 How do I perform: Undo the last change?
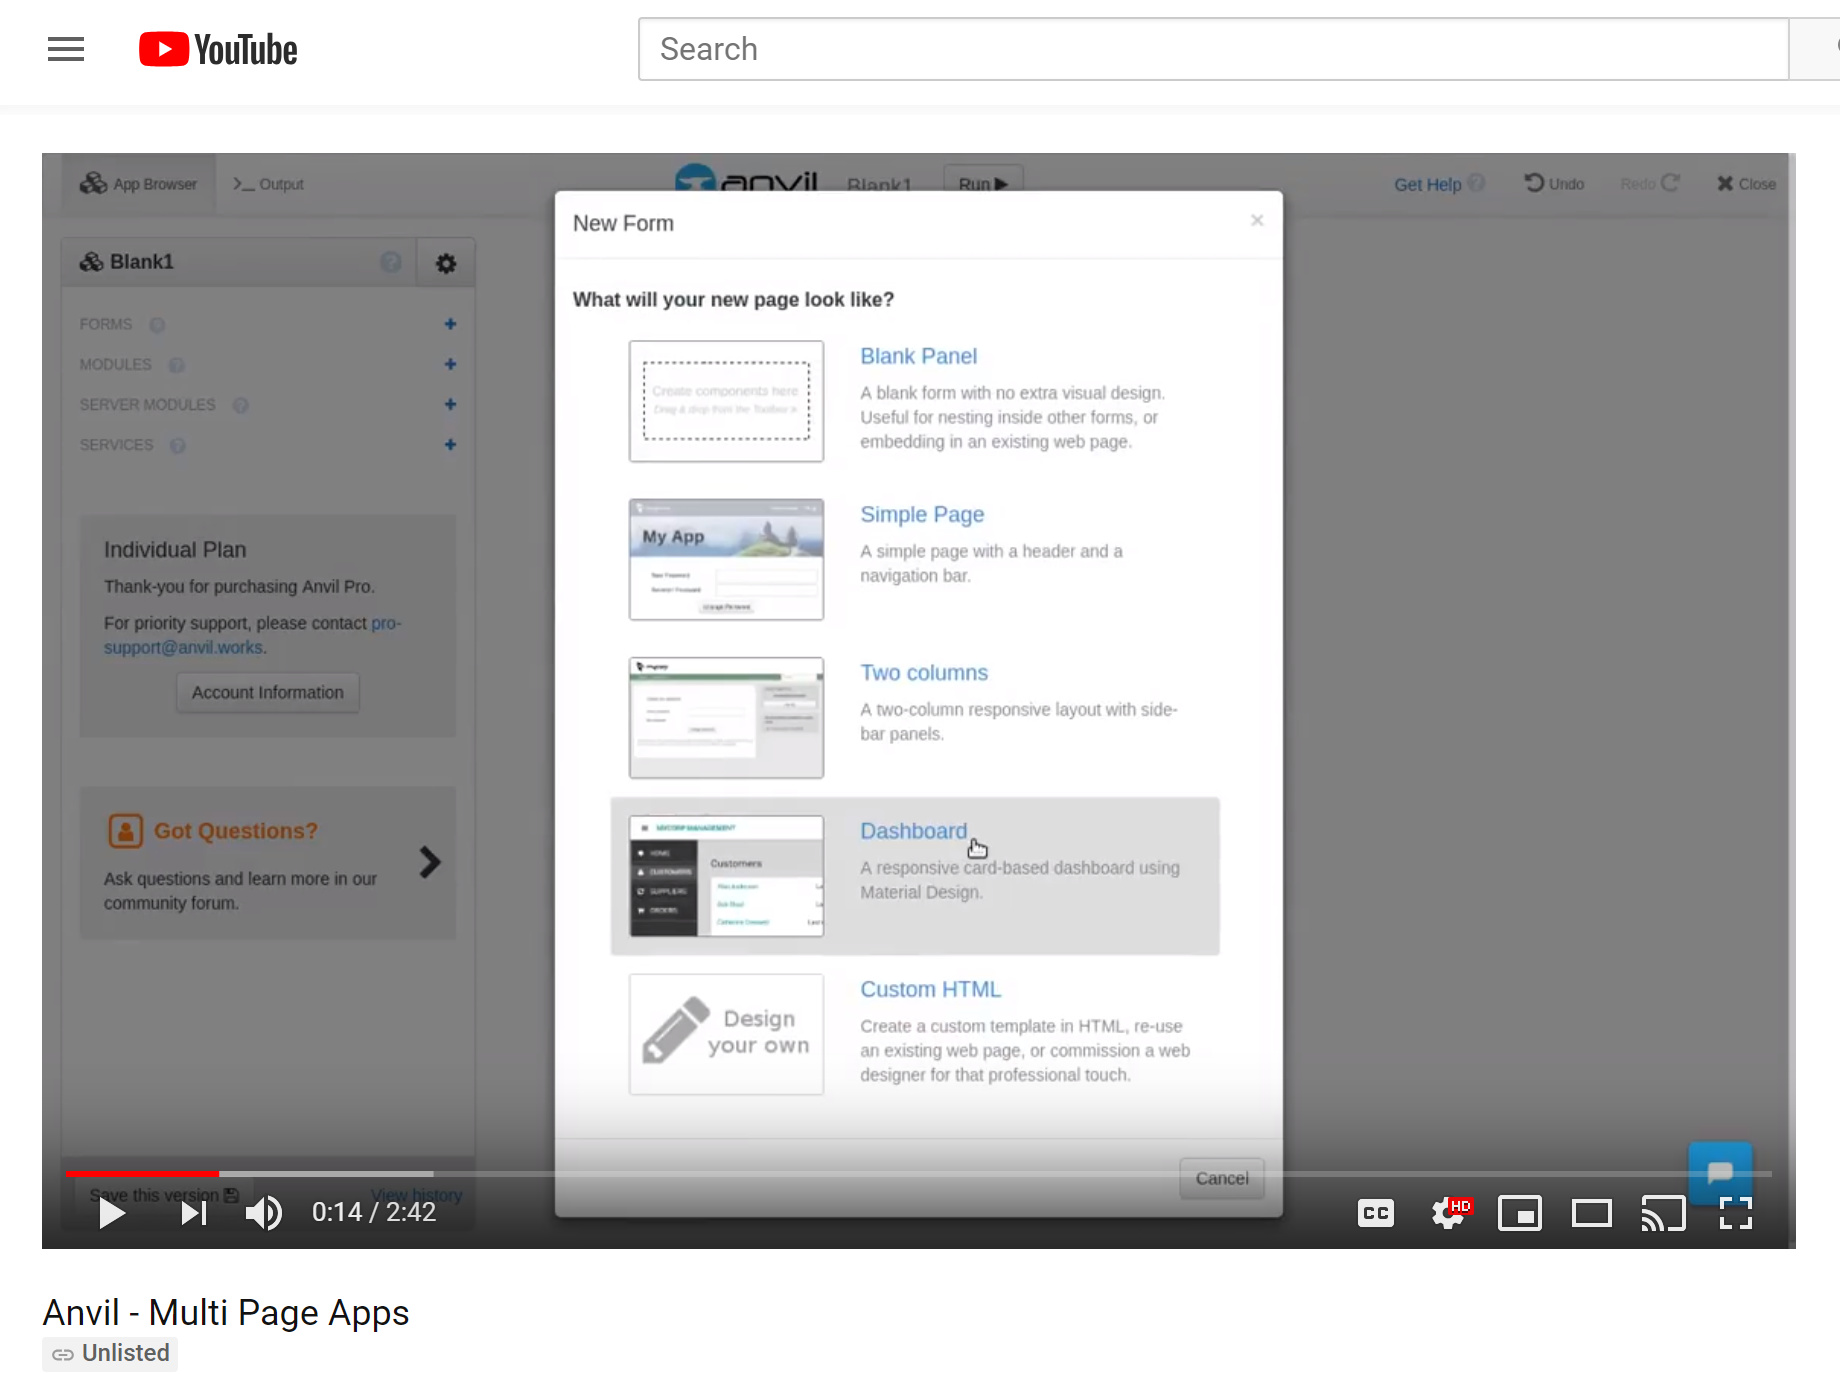[1554, 184]
